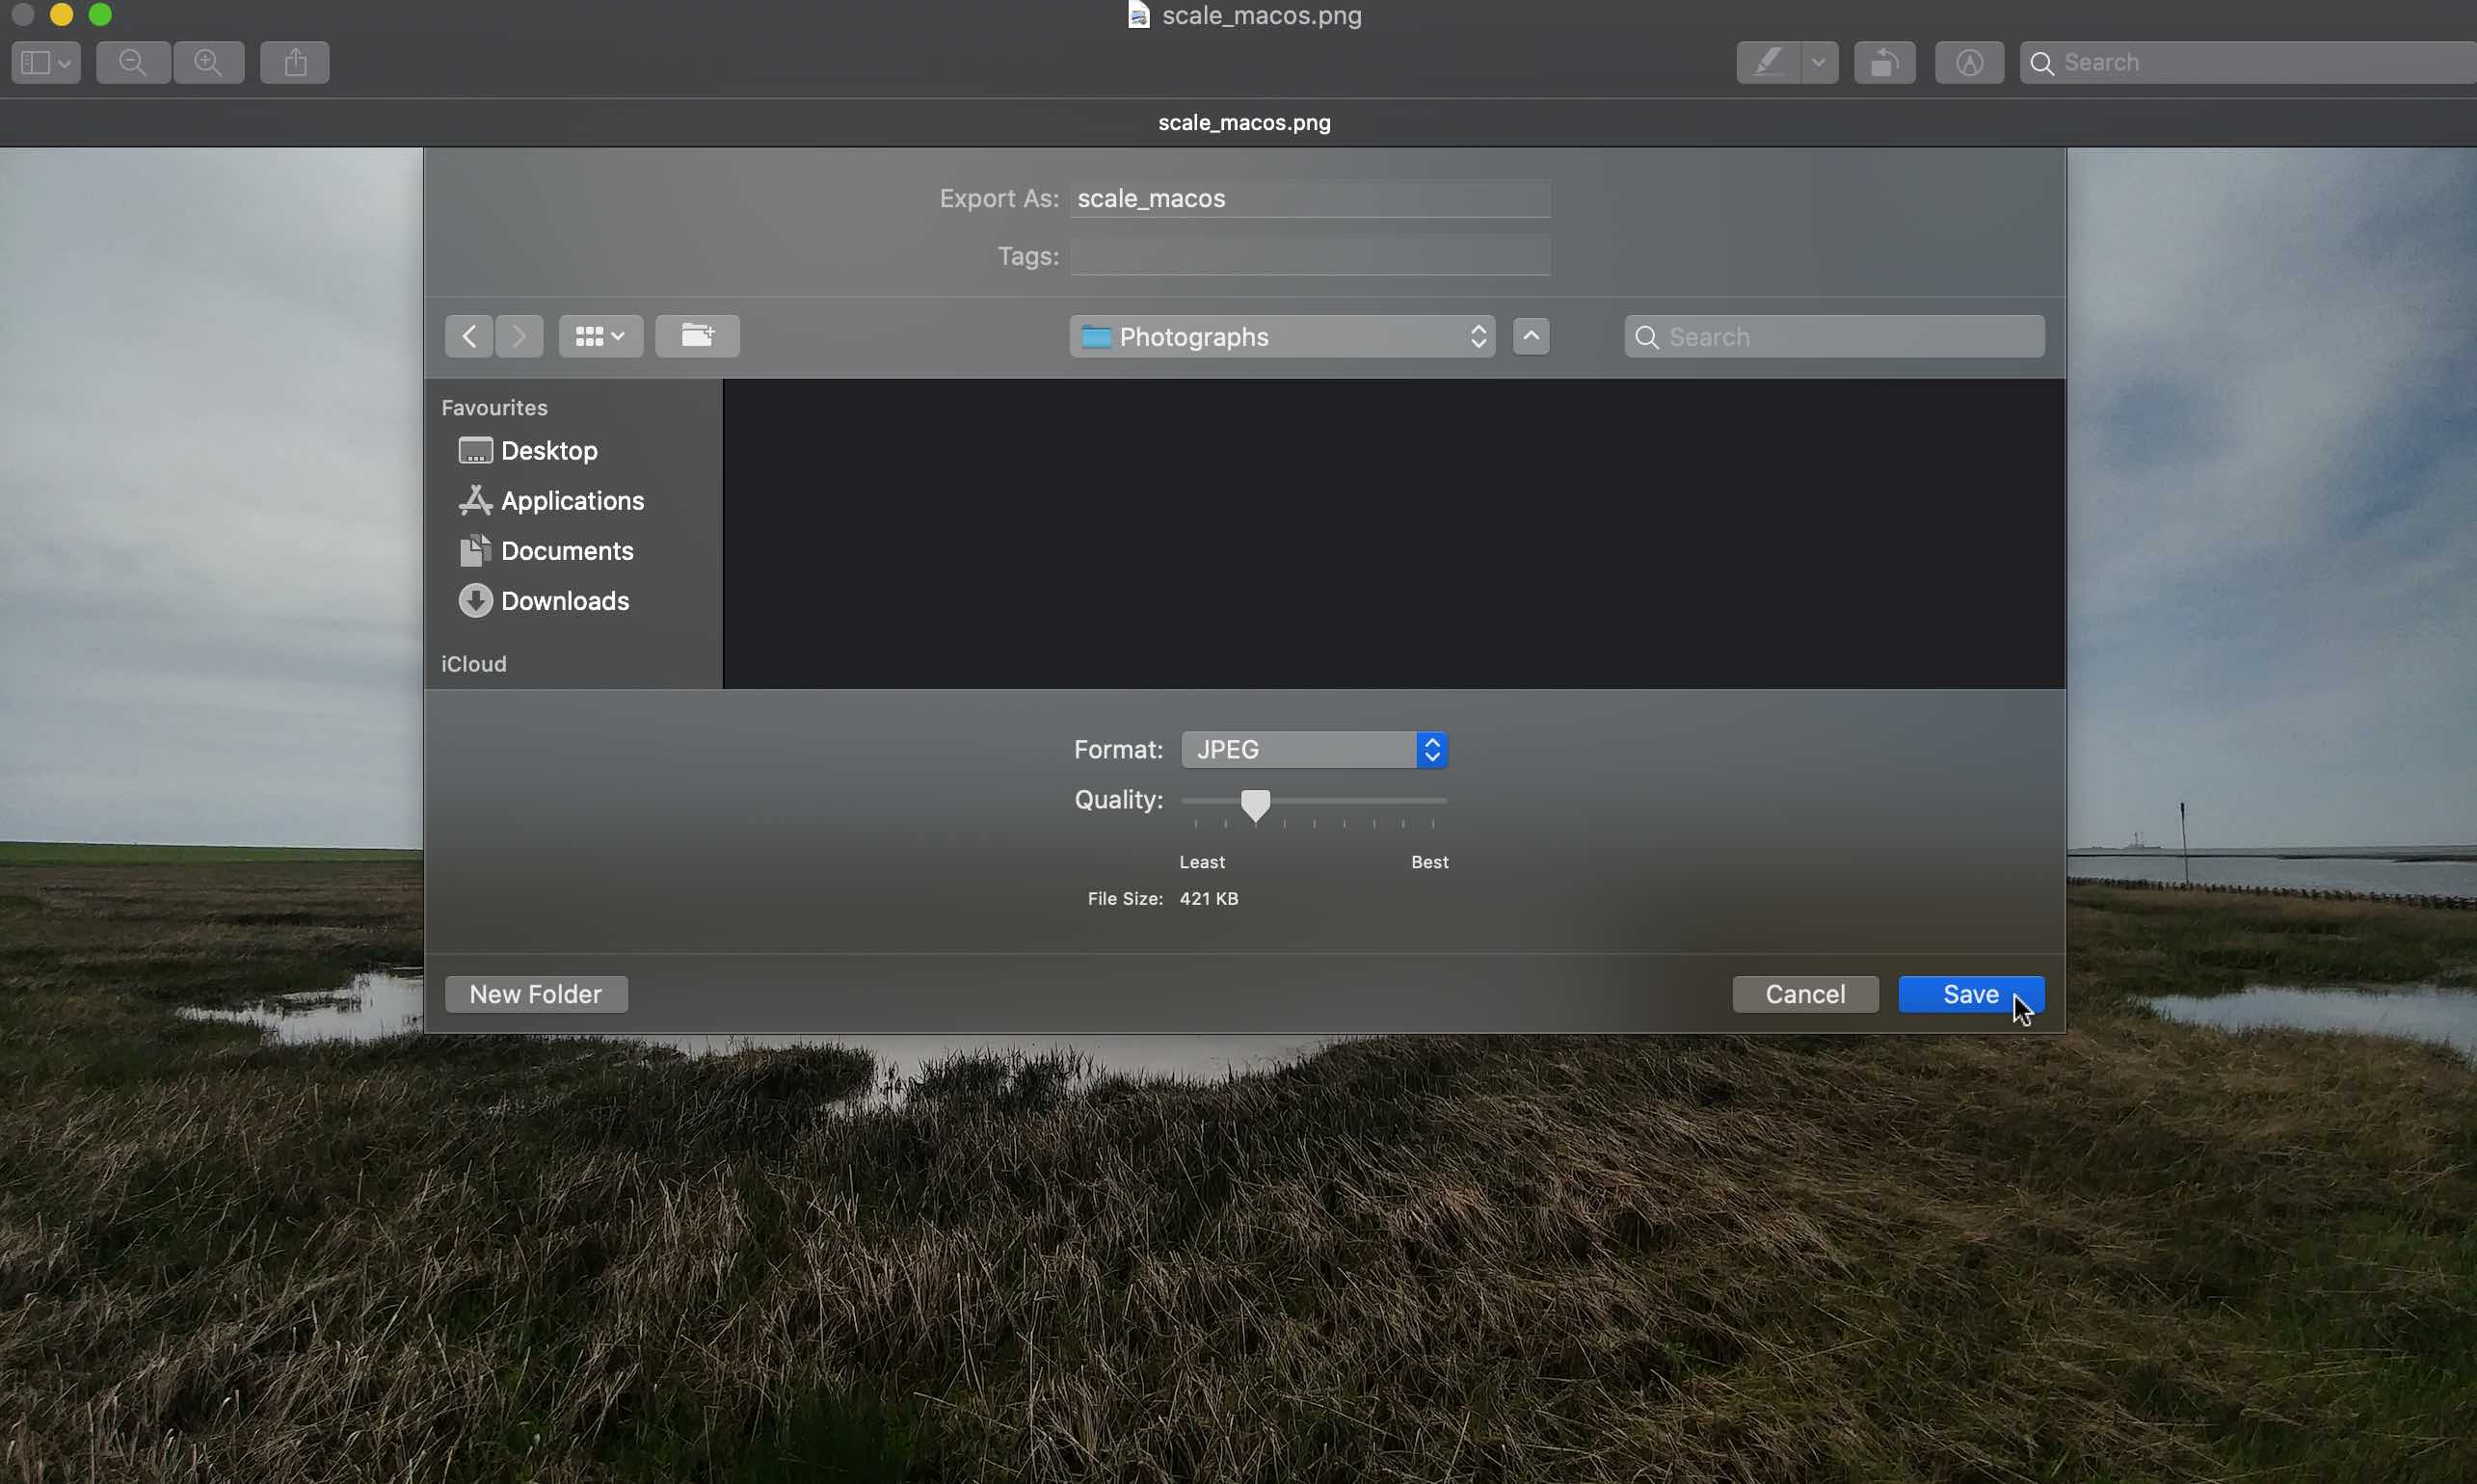This screenshot has height=1484, width=2477.
Task: Drag the JPEG quality slider
Action: (x=1254, y=806)
